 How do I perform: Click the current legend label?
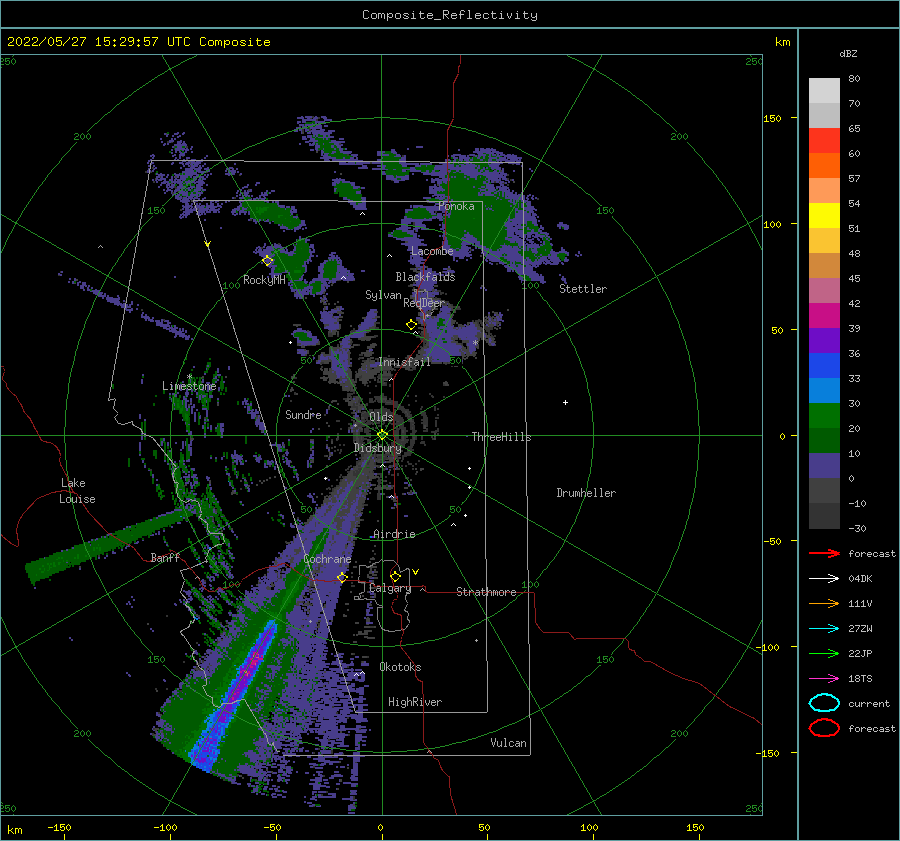[869, 703]
